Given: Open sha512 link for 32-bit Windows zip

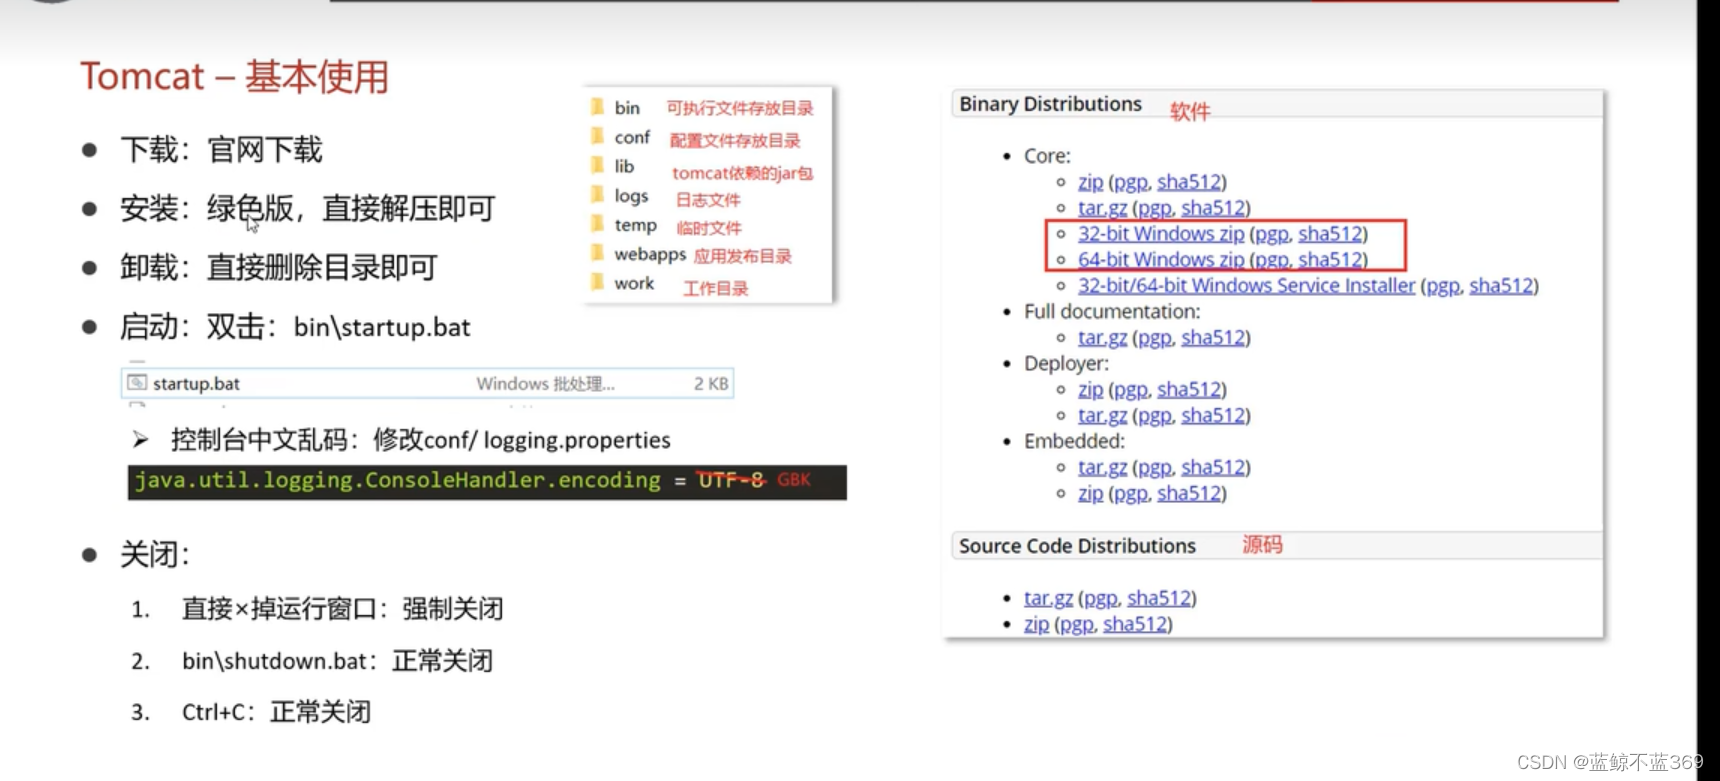Looking at the screenshot, I should [x=1330, y=234].
